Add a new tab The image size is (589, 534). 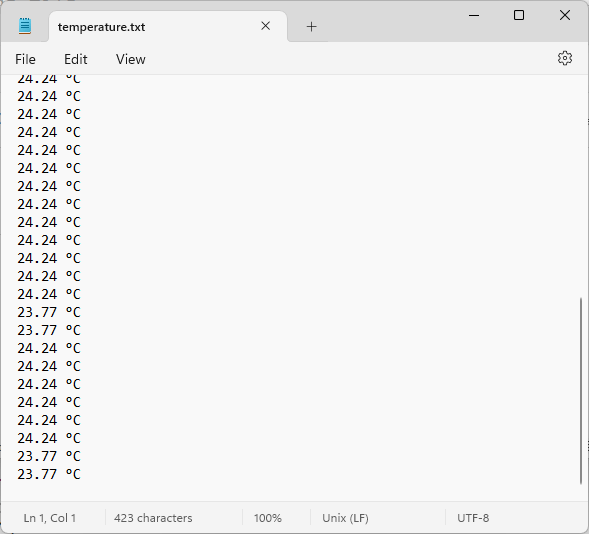[311, 27]
